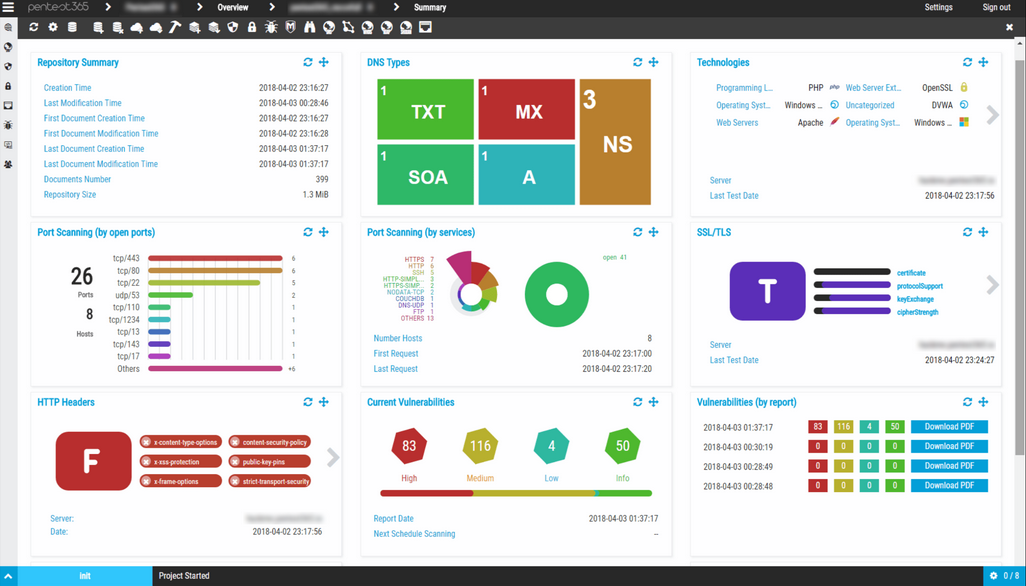Open the hamburger menu at top-left
Screen dimensions: 1026x586
pyautogui.click(x=8, y=7)
